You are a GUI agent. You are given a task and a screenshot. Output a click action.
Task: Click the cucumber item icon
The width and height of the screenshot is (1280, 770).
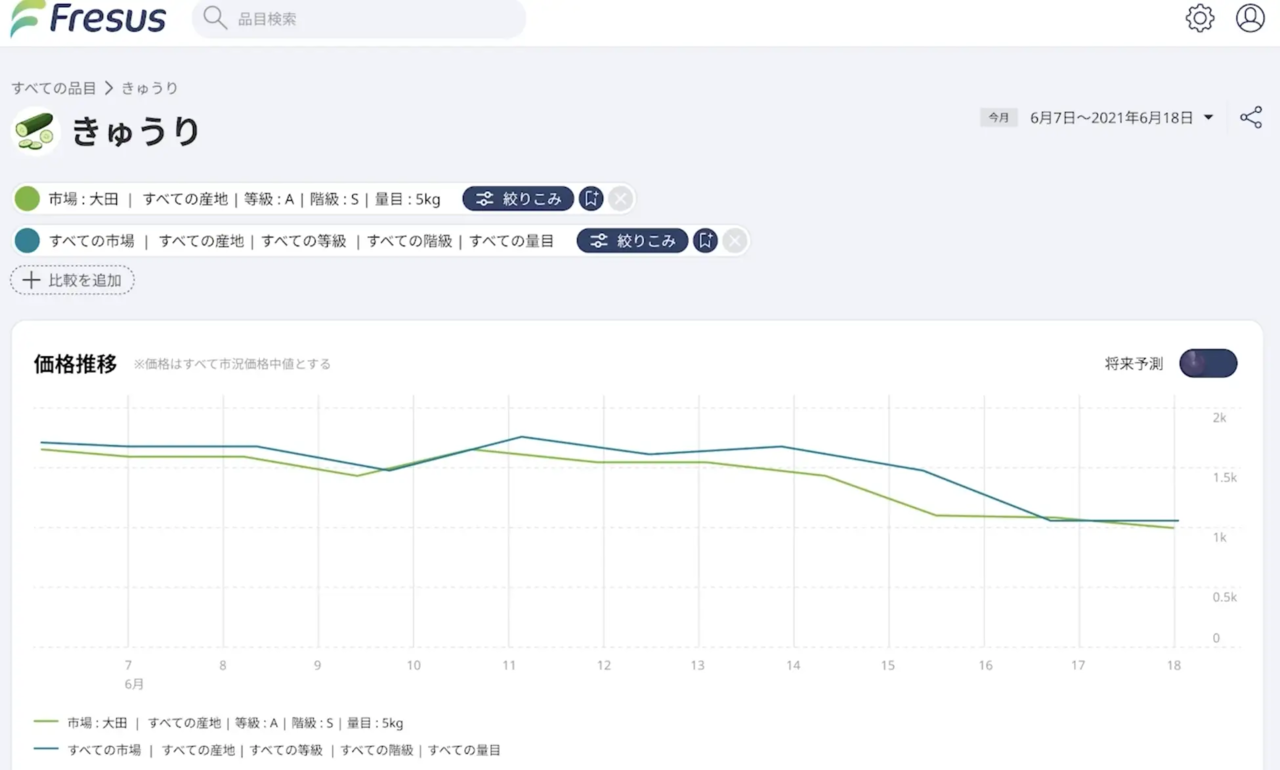pos(35,131)
